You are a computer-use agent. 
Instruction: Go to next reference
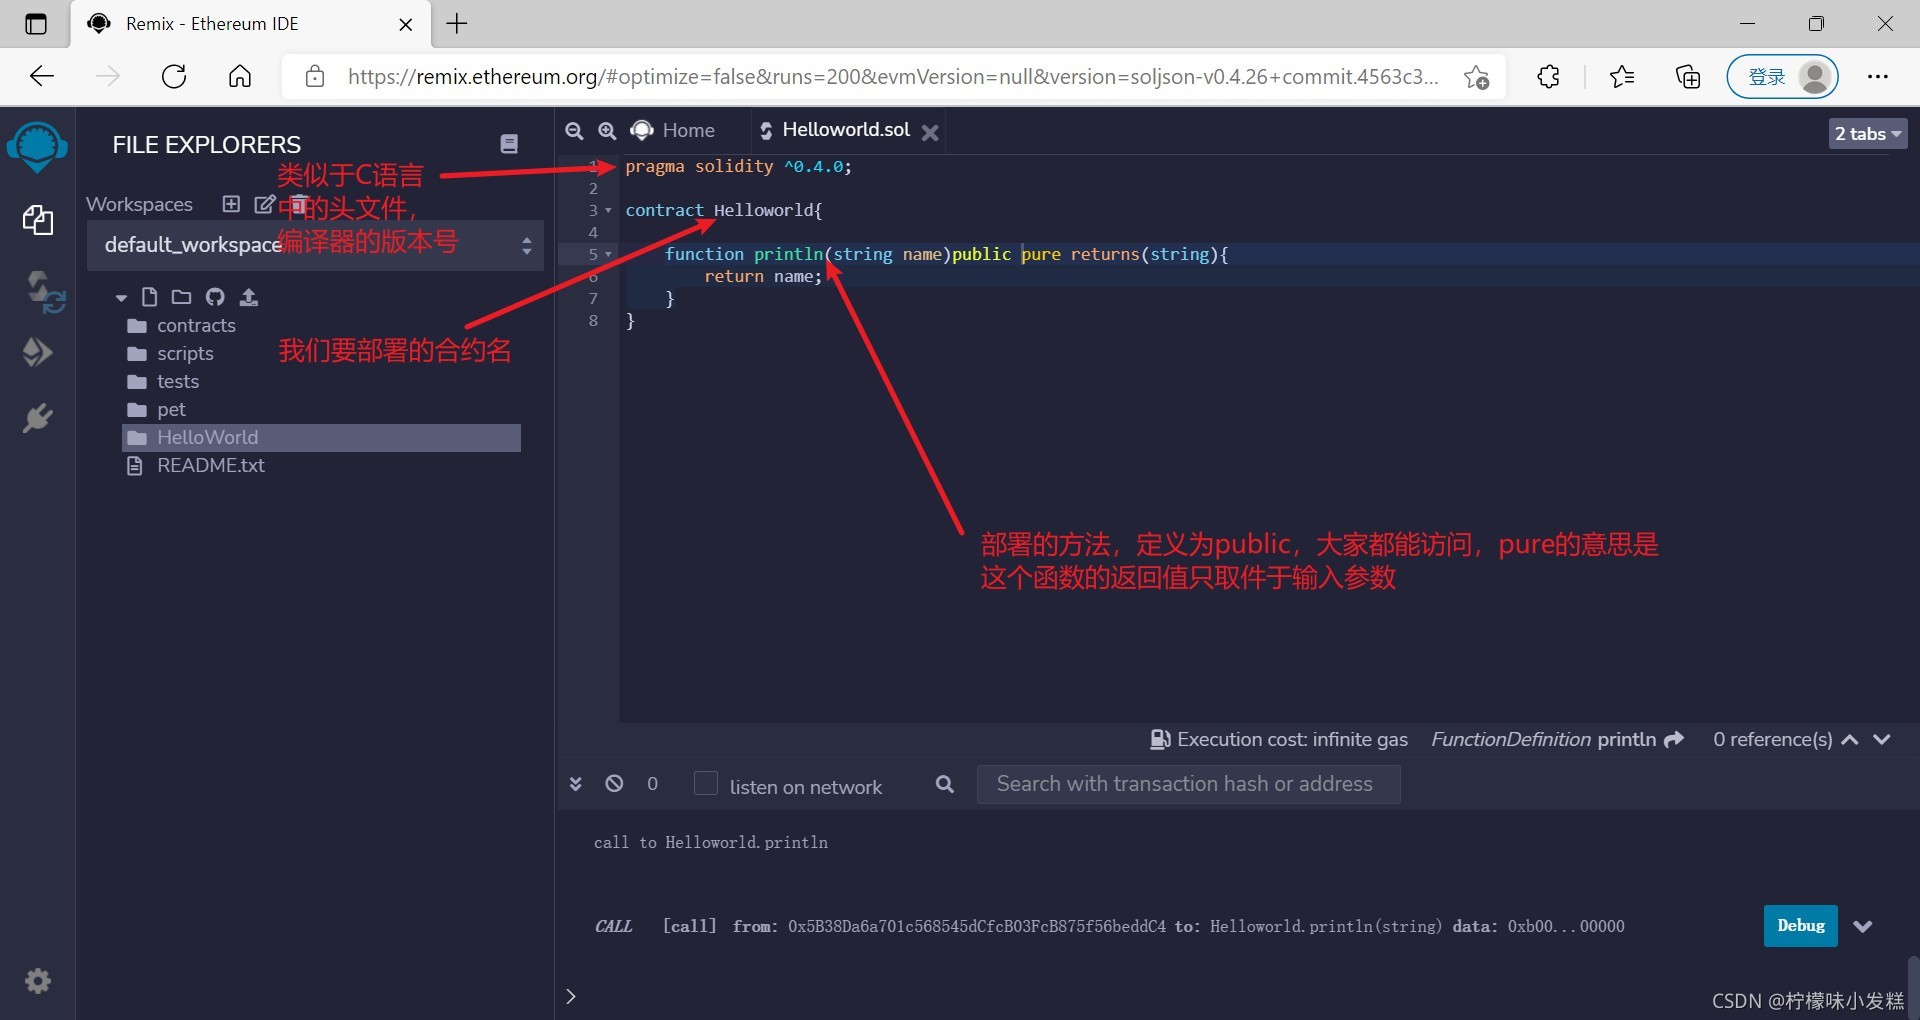pos(1882,739)
